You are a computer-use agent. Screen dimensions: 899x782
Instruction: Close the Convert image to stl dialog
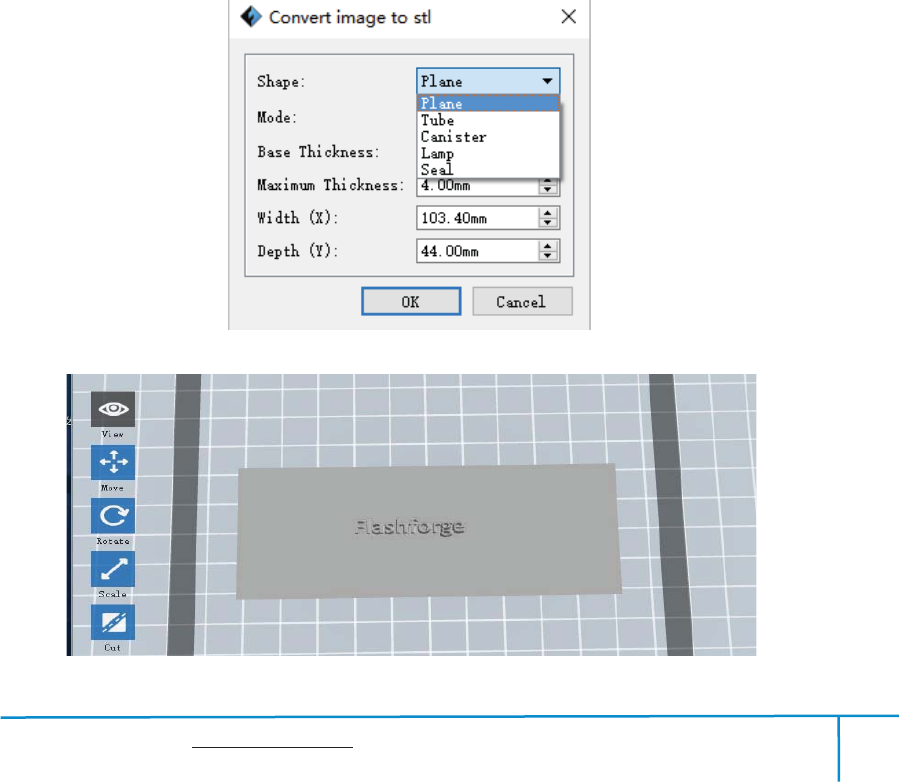point(568,17)
